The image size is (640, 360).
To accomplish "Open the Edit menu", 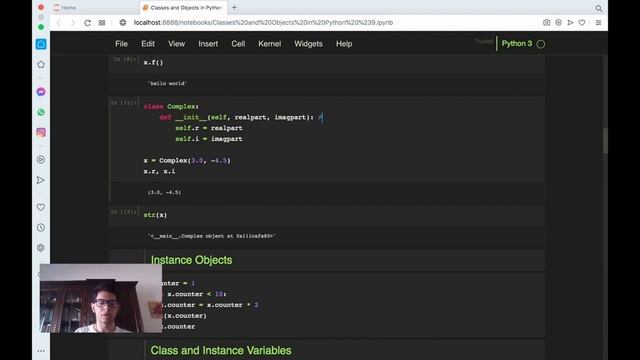I will [x=148, y=44].
